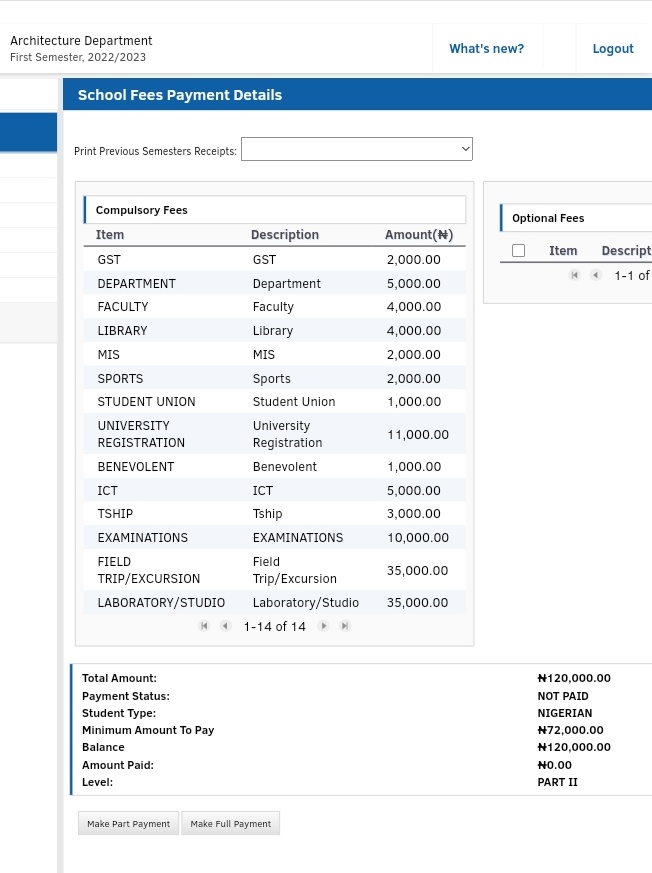Screen dimensions: 652x873
Task: Select the STUDENT UNION fee row
Action: (x=274, y=402)
